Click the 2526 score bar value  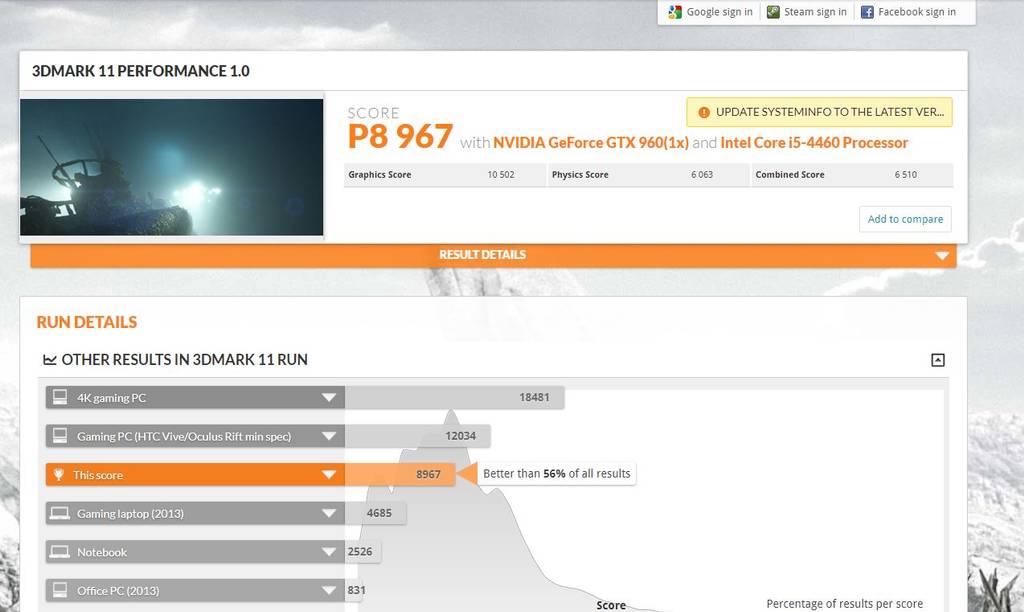360,551
